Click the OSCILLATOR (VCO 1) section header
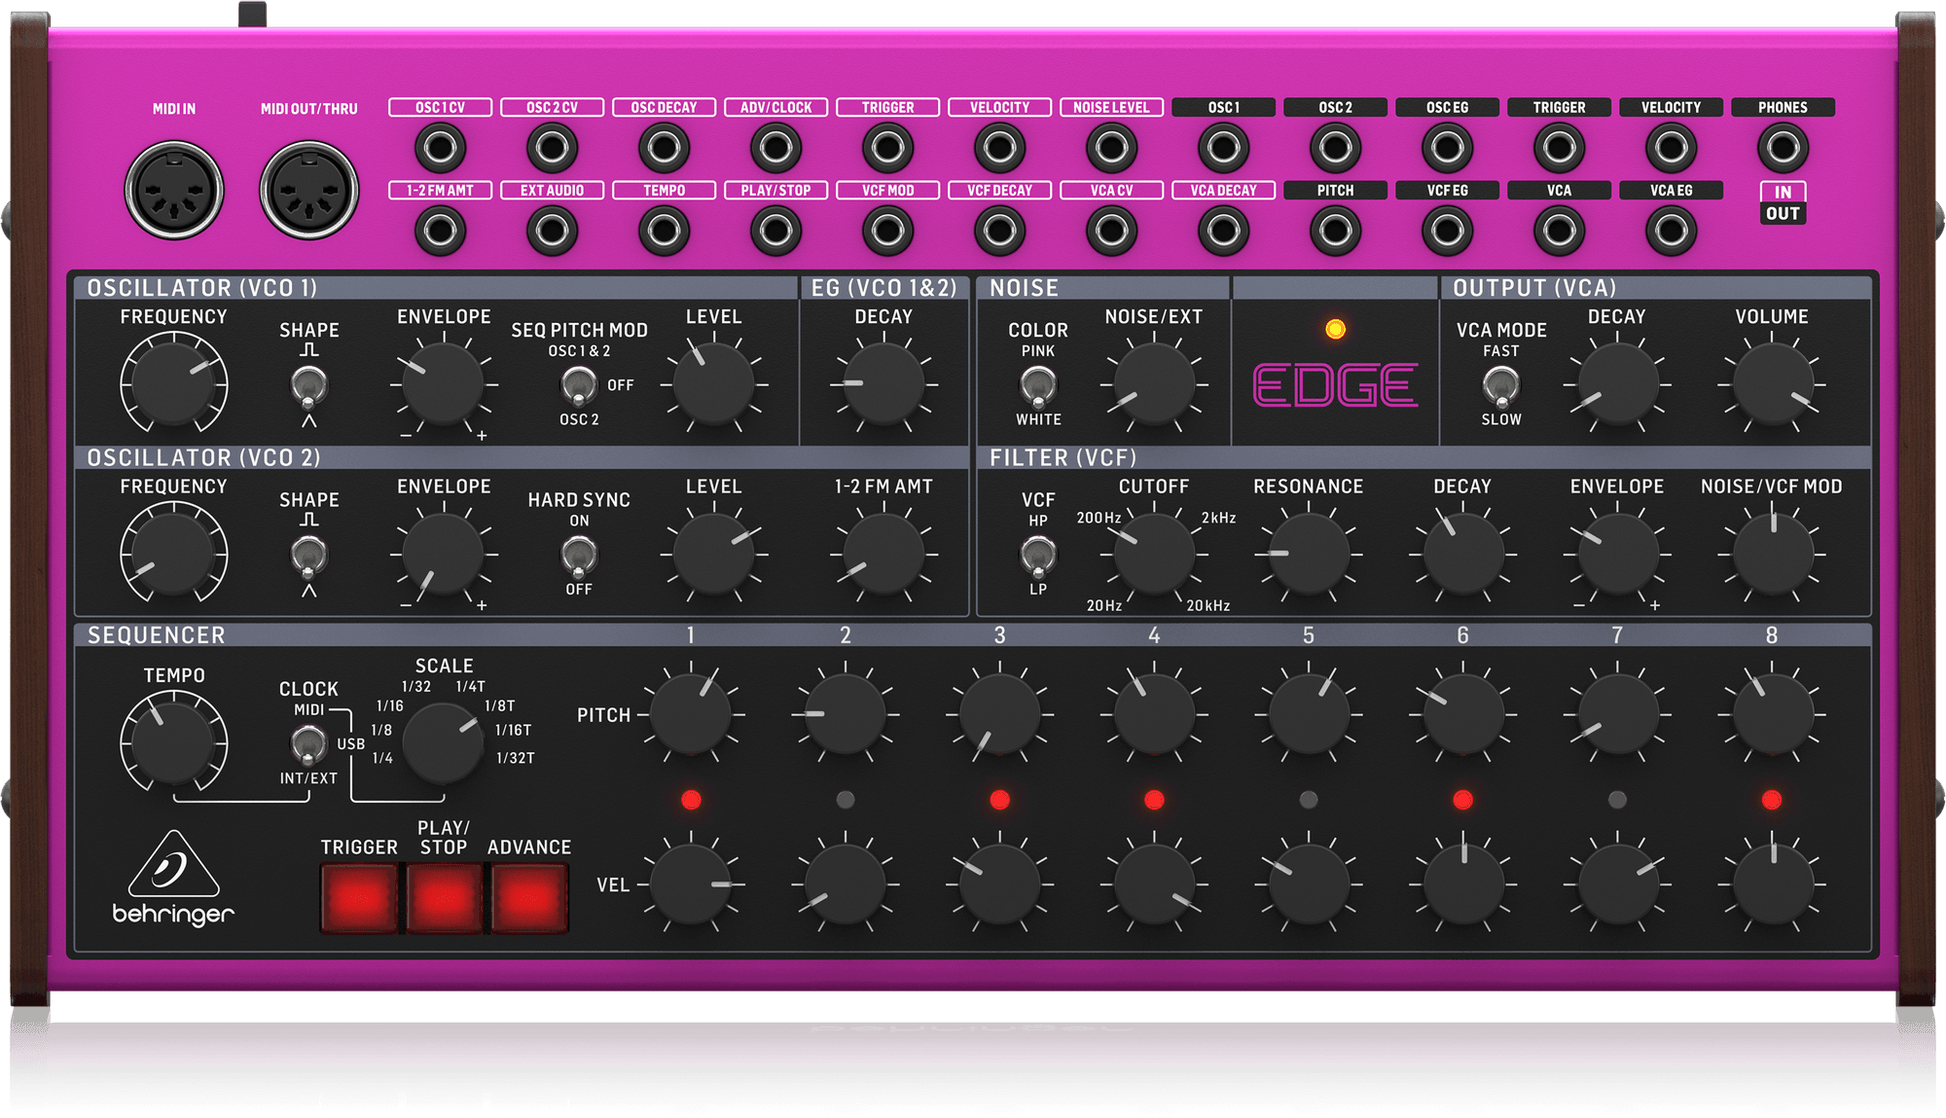The width and height of the screenshot is (1946, 1118). (200, 288)
